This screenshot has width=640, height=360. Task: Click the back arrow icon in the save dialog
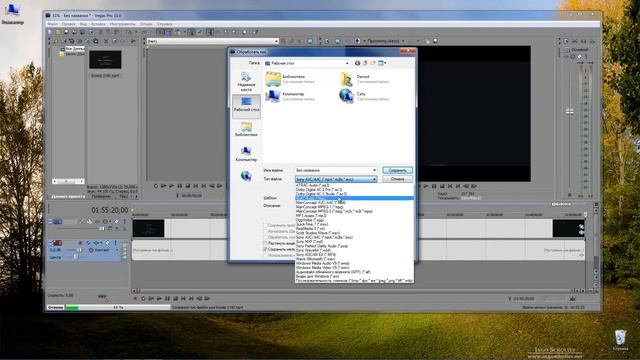coord(358,63)
